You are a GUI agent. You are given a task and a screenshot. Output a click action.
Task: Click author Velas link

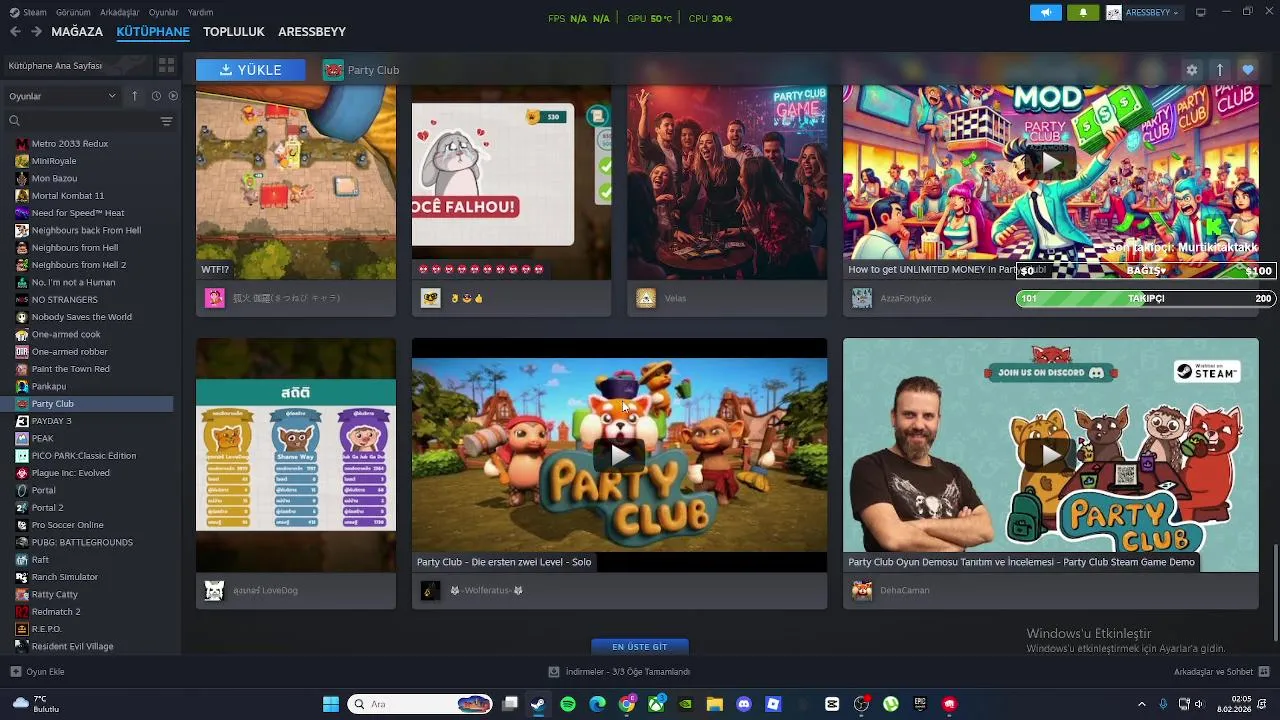675,298
